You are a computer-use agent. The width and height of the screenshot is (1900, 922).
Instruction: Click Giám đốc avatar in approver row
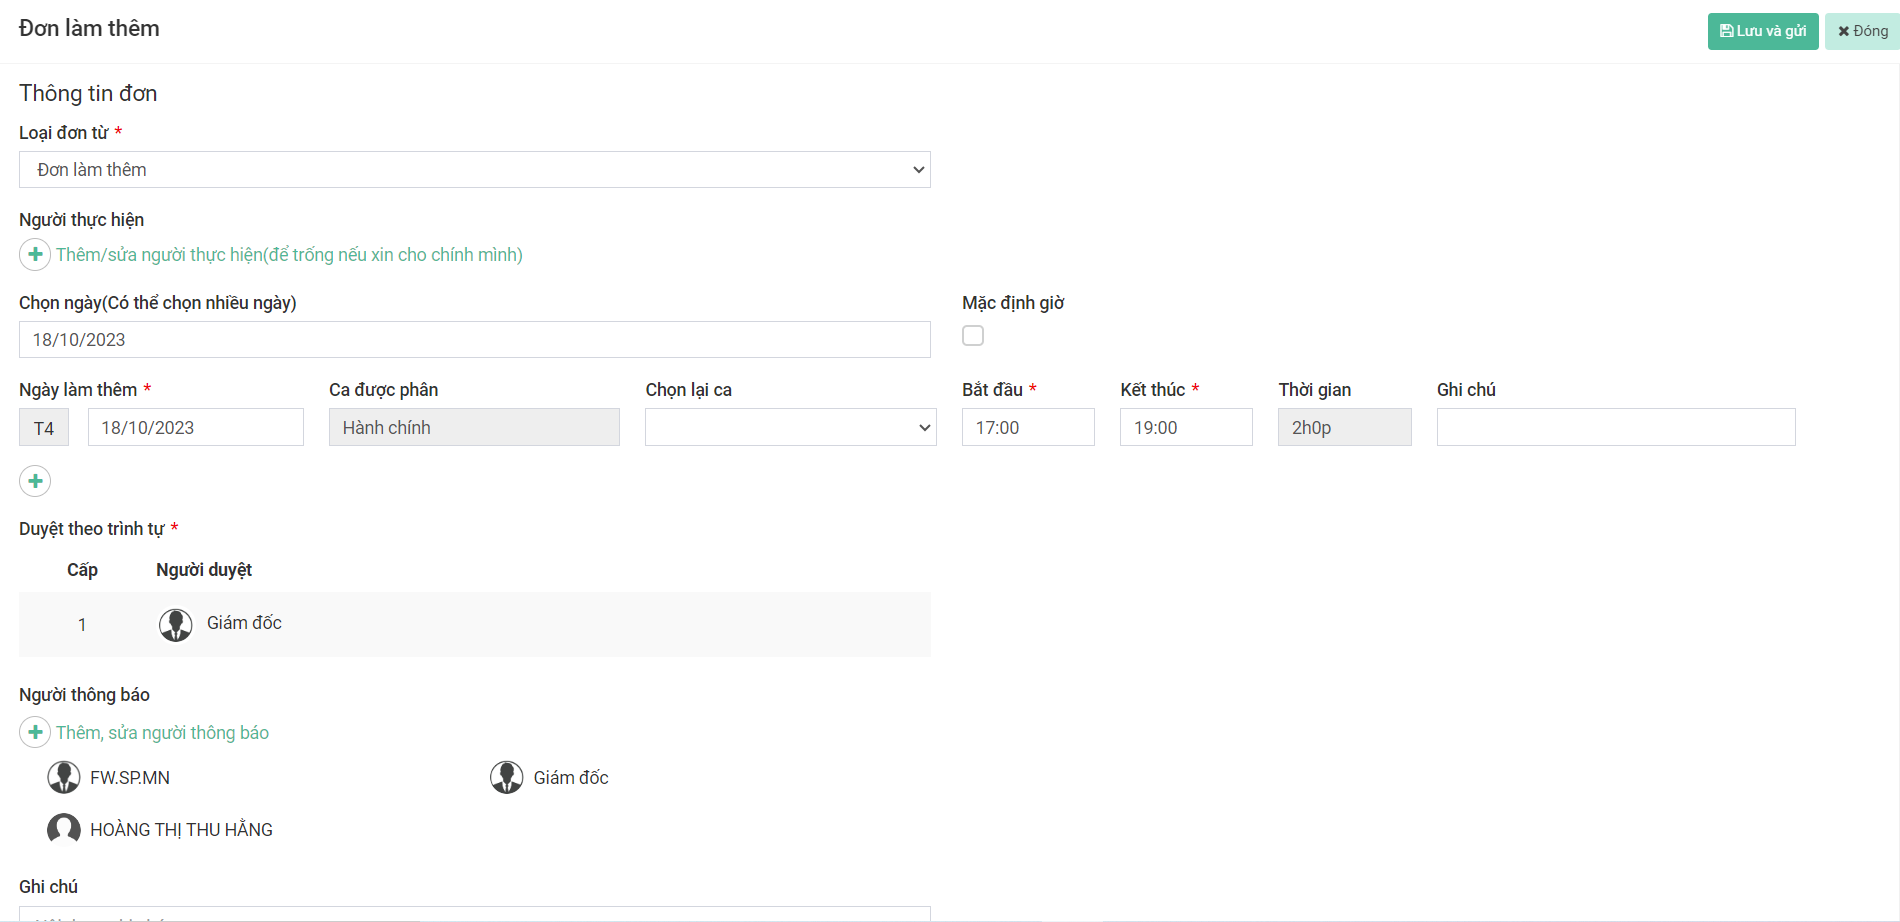point(176,625)
